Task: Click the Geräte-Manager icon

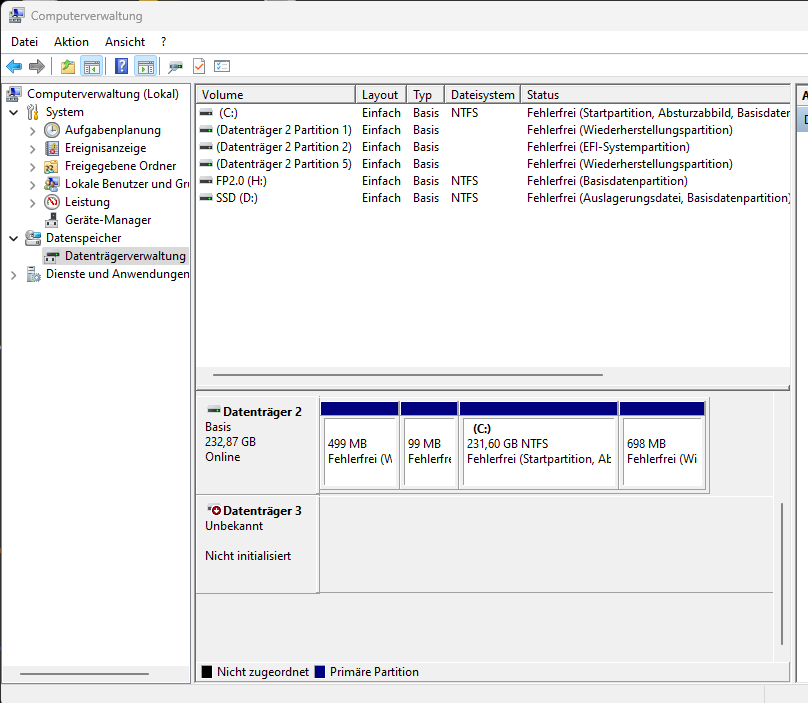Action: [x=52, y=220]
